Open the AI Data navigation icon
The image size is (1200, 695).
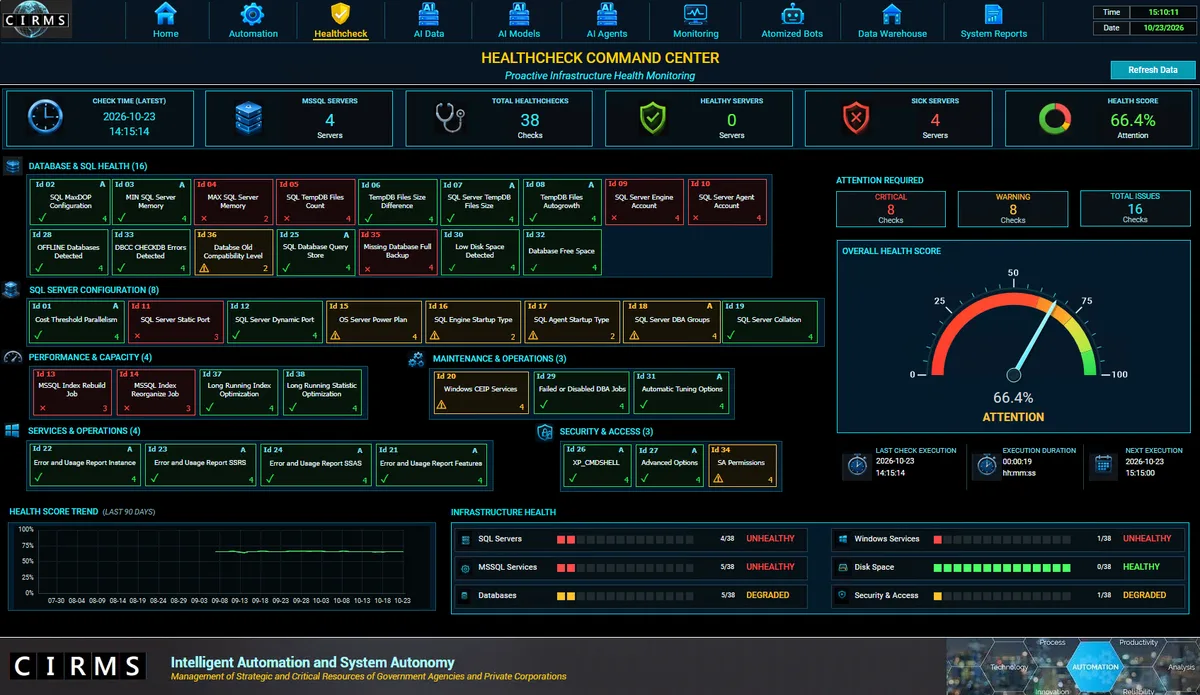pyautogui.click(x=429, y=14)
